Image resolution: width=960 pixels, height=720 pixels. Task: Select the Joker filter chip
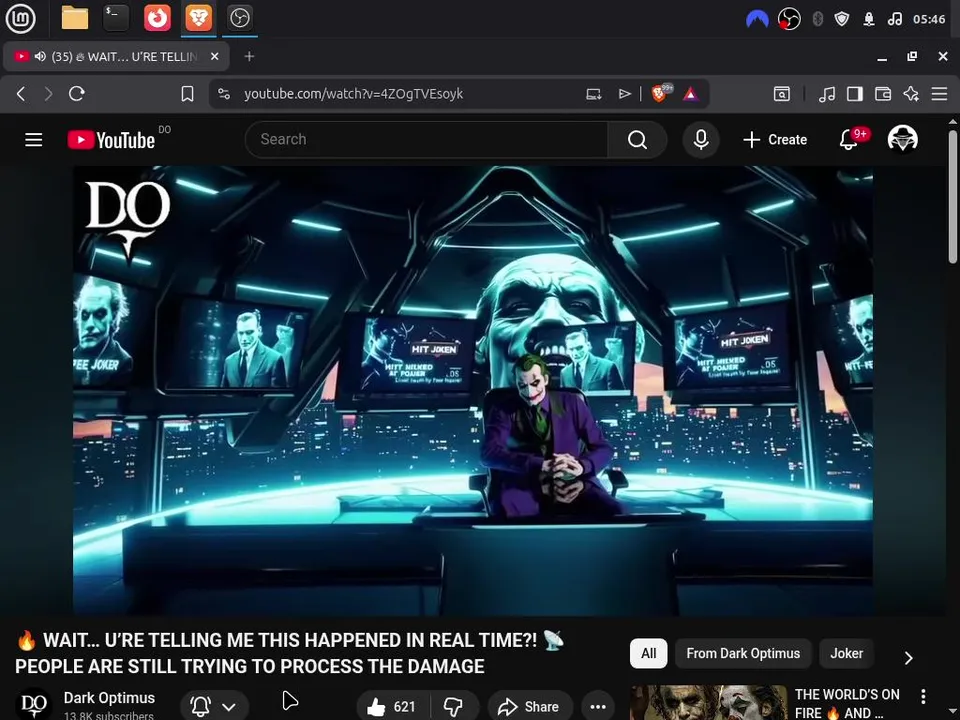coord(846,653)
